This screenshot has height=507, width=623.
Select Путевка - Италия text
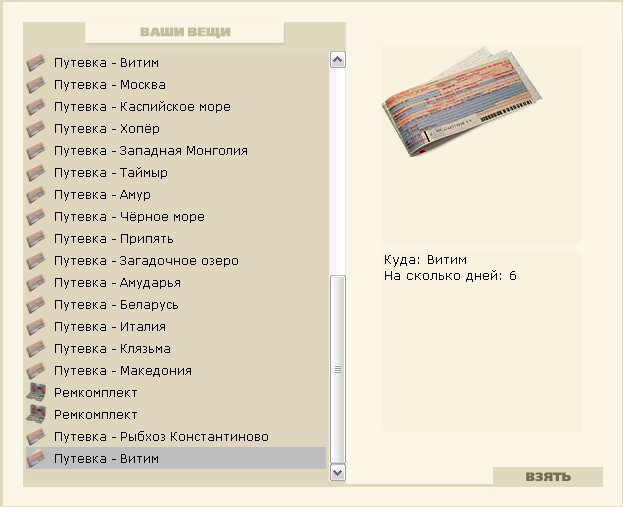[110, 327]
